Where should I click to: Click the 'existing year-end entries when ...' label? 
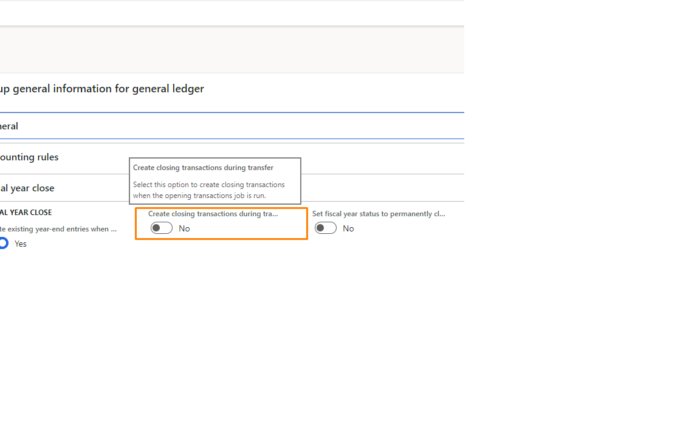point(58,229)
